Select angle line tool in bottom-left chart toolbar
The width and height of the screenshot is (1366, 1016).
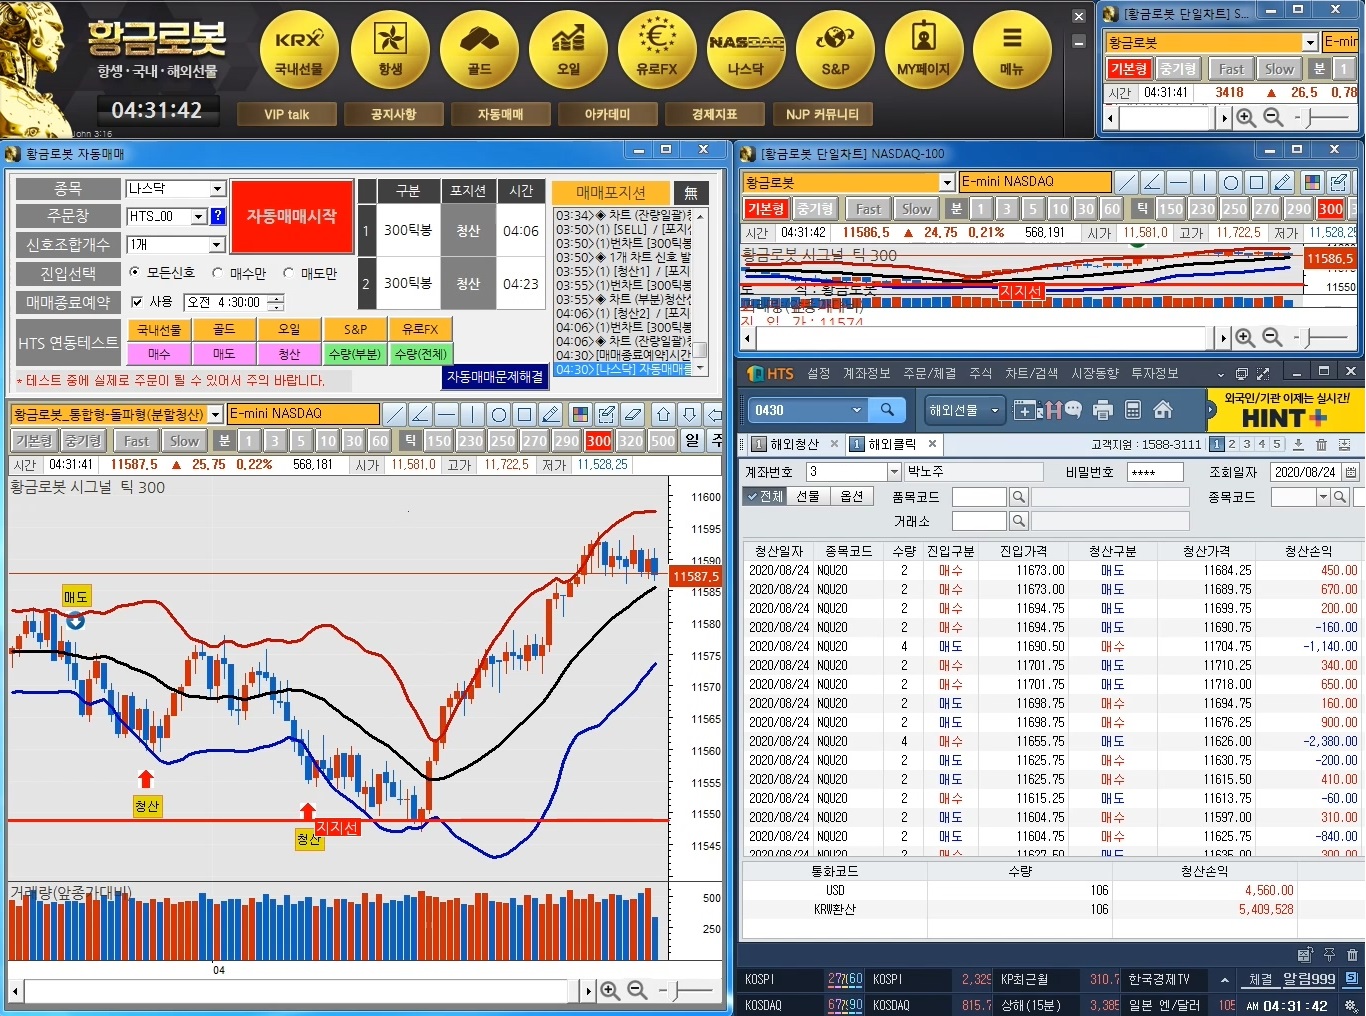(421, 414)
